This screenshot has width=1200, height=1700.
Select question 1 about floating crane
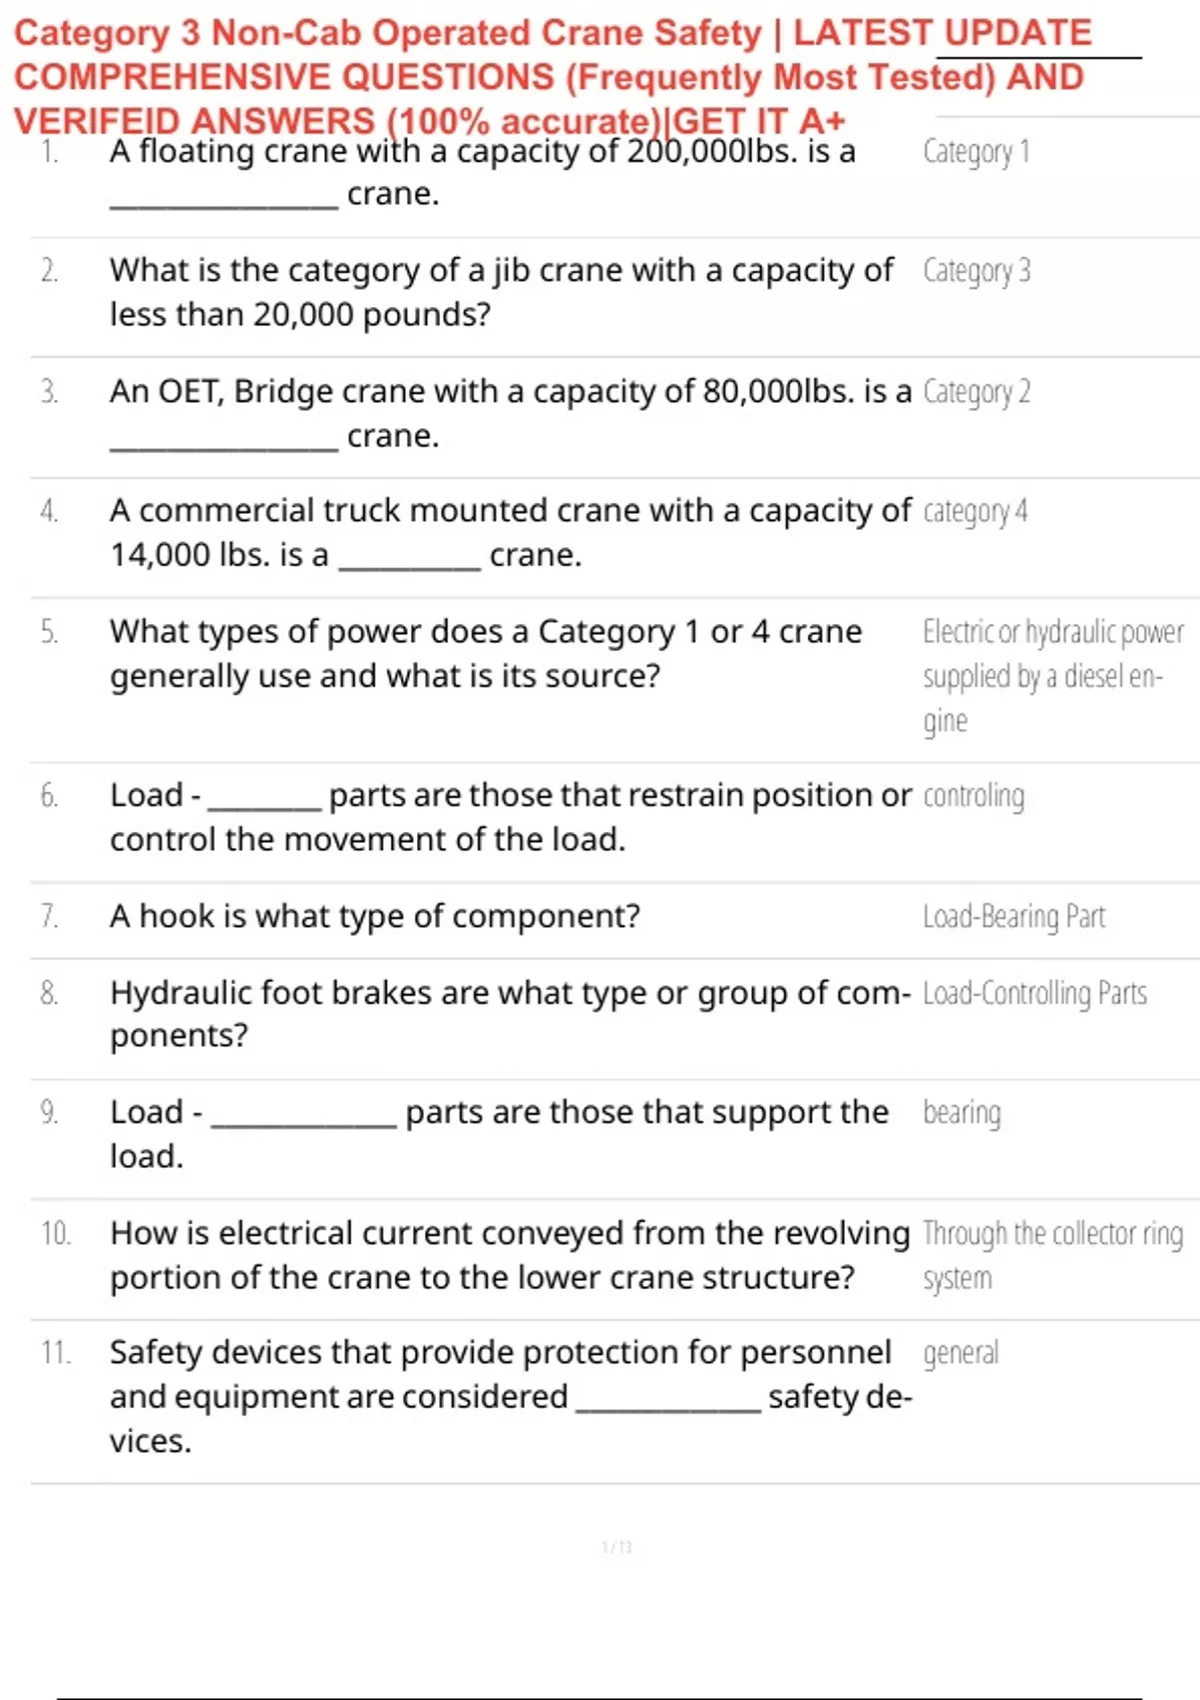pyautogui.click(x=483, y=172)
